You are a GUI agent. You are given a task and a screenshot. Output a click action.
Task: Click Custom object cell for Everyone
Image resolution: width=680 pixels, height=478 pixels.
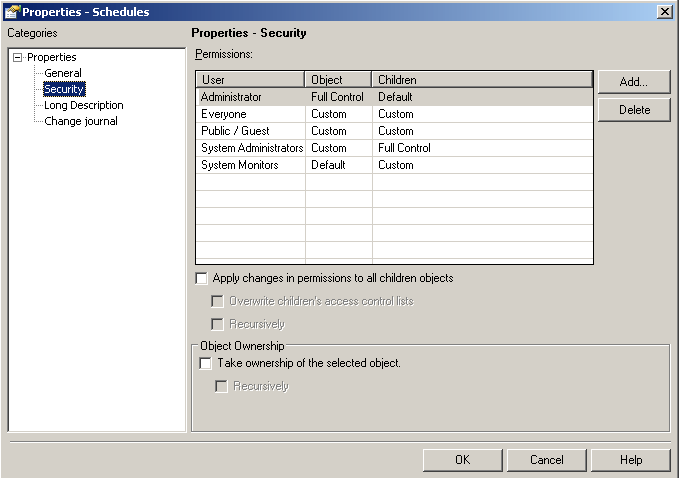click(x=339, y=114)
